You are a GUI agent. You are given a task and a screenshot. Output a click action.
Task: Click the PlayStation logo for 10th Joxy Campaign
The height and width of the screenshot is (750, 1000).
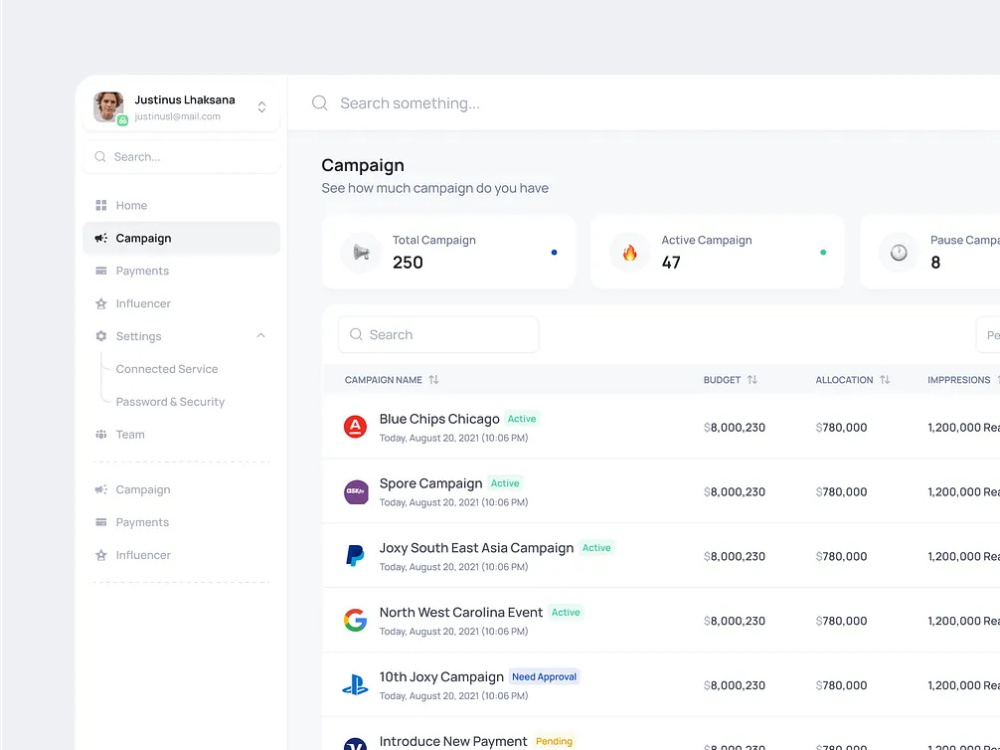(355, 684)
